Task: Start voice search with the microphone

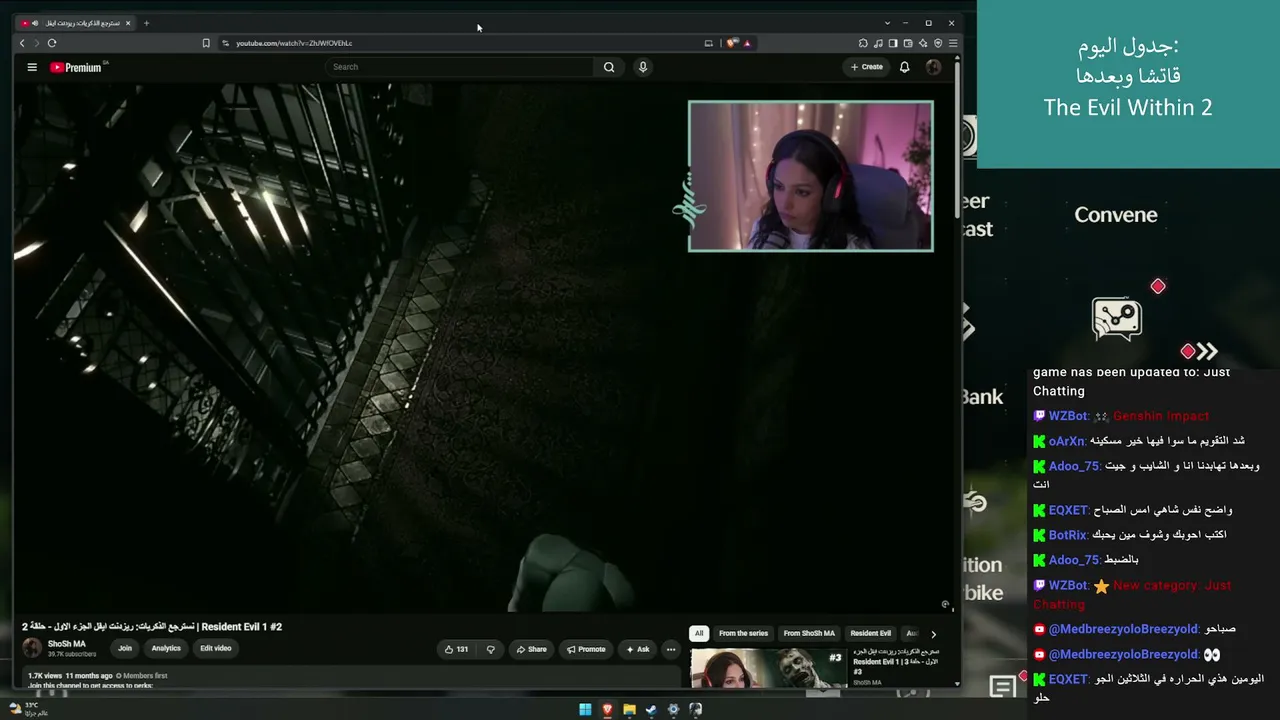Action: point(643,67)
